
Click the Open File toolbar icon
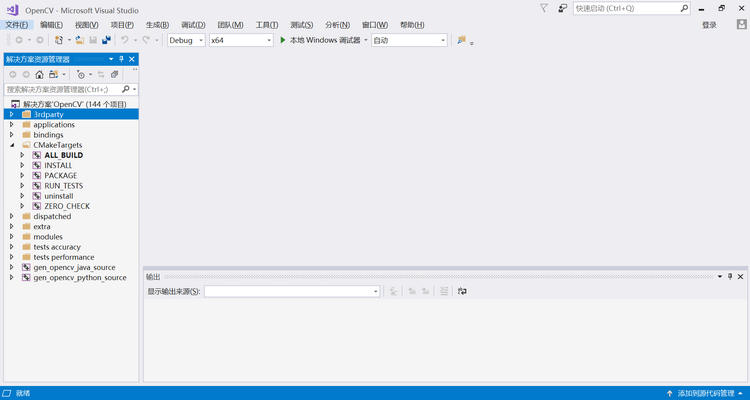[x=80, y=40]
